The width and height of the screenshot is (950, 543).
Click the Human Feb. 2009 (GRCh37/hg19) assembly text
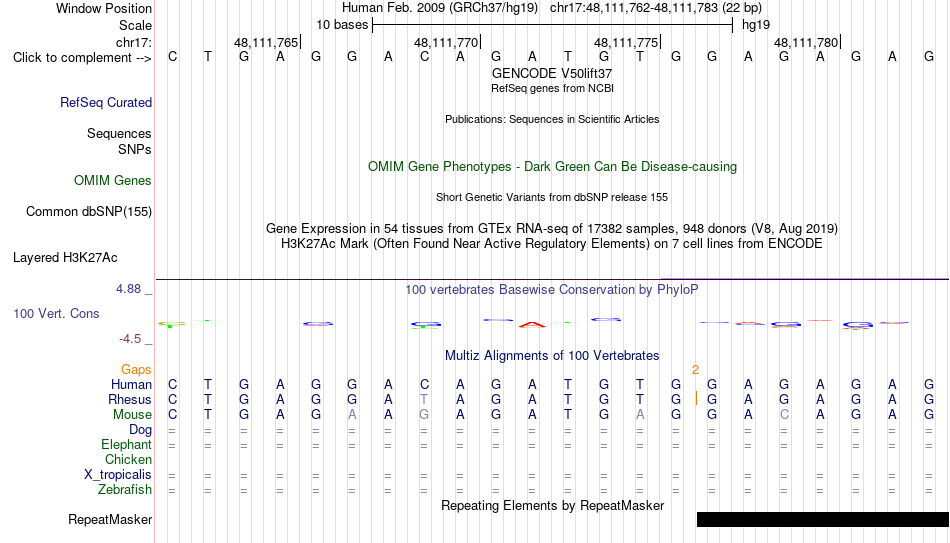click(440, 8)
